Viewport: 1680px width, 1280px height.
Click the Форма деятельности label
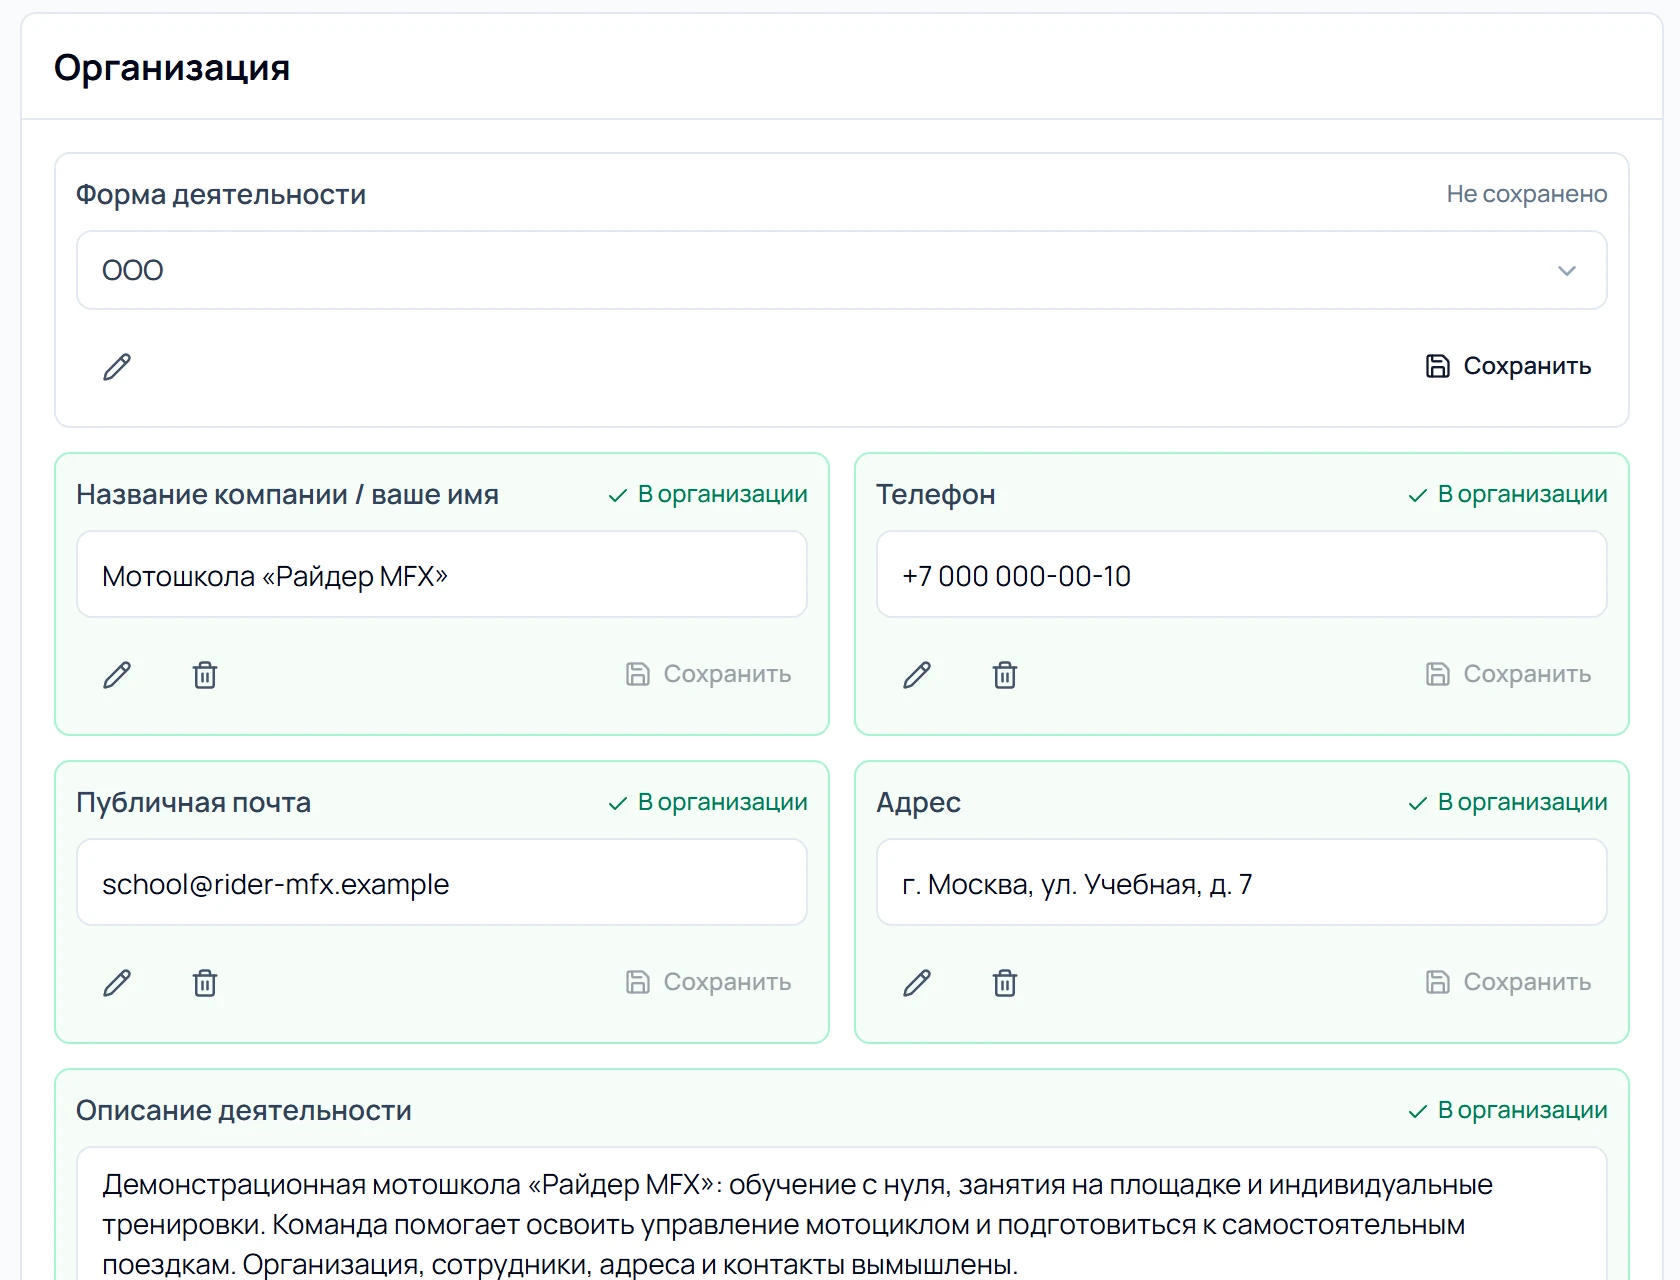pyautogui.click(x=221, y=194)
